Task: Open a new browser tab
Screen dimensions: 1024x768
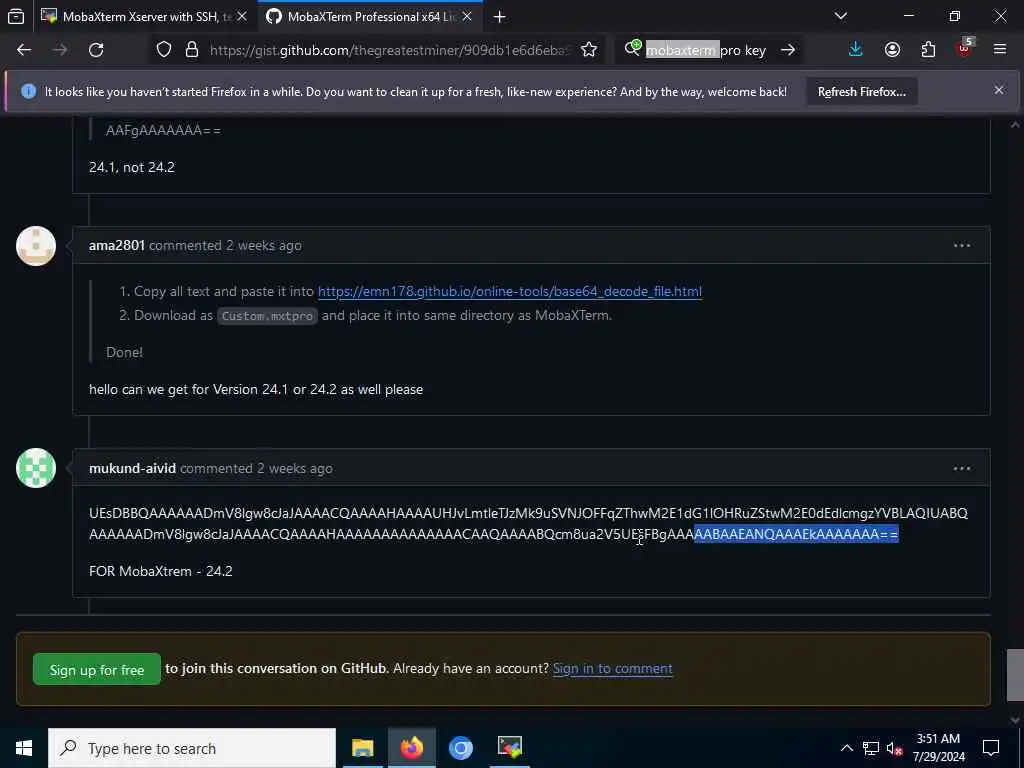Action: click(500, 17)
